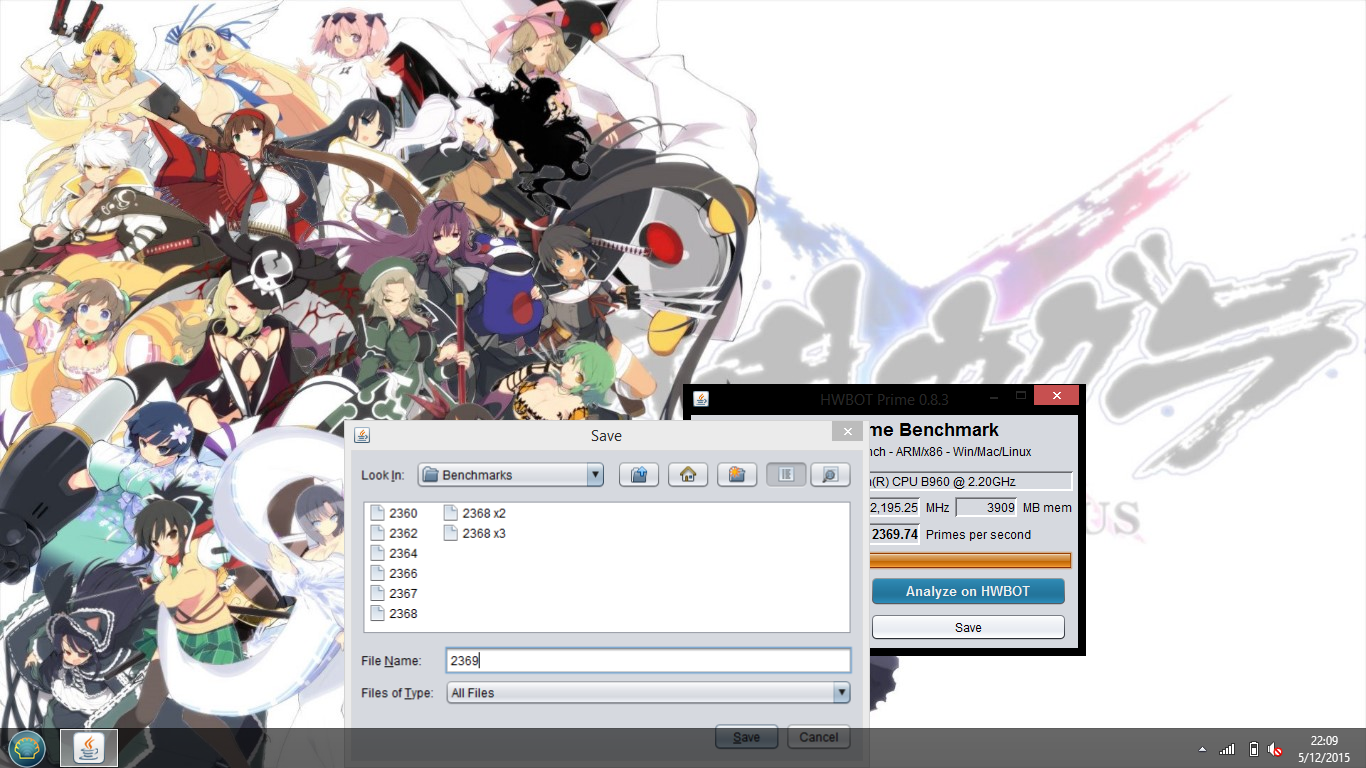Open the Look In folder dropdown
Image resolution: width=1366 pixels, height=768 pixels.
click(x=511, y=475)
